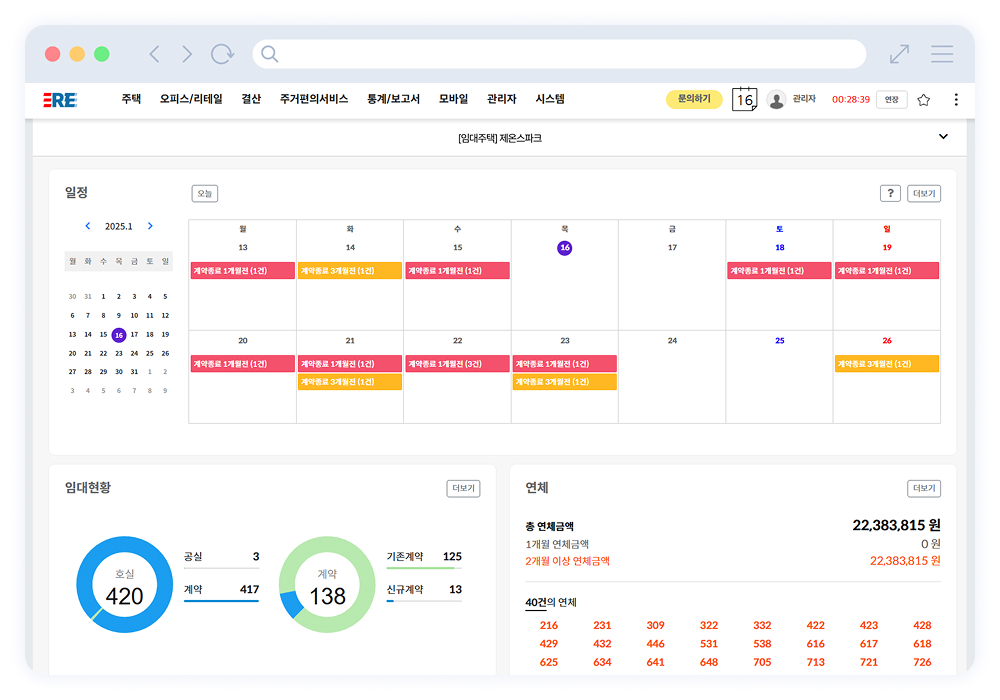Viewport: 1000px width, 700px height.
Task: Click the 오늘 button in schedule
Action: tap(204, 194)
